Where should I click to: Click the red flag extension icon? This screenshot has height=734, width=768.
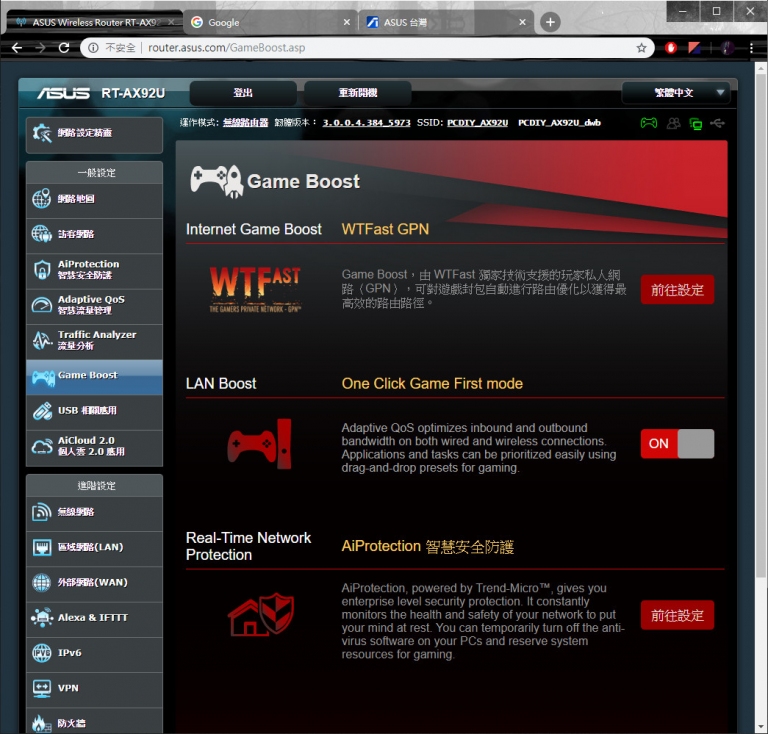[x=694, y=48]
